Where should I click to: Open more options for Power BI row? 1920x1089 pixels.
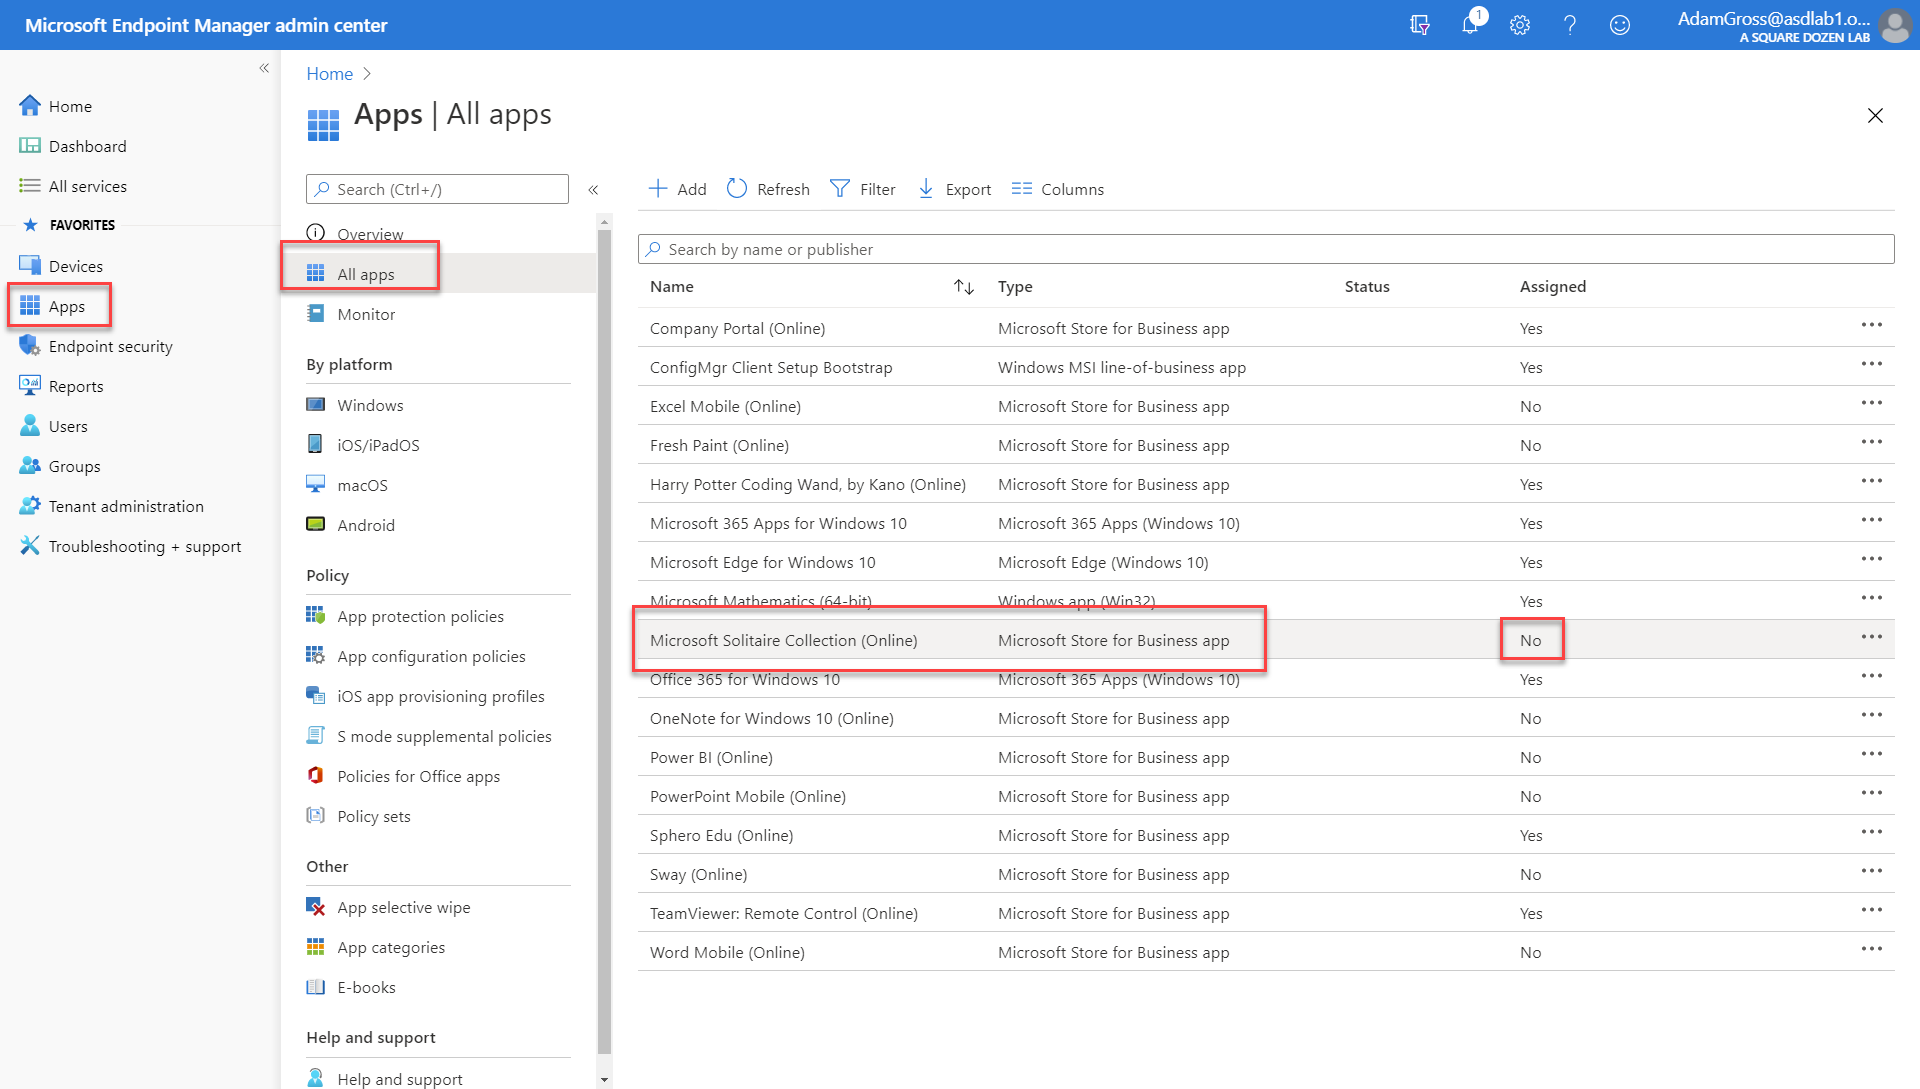coord(1872,754)
